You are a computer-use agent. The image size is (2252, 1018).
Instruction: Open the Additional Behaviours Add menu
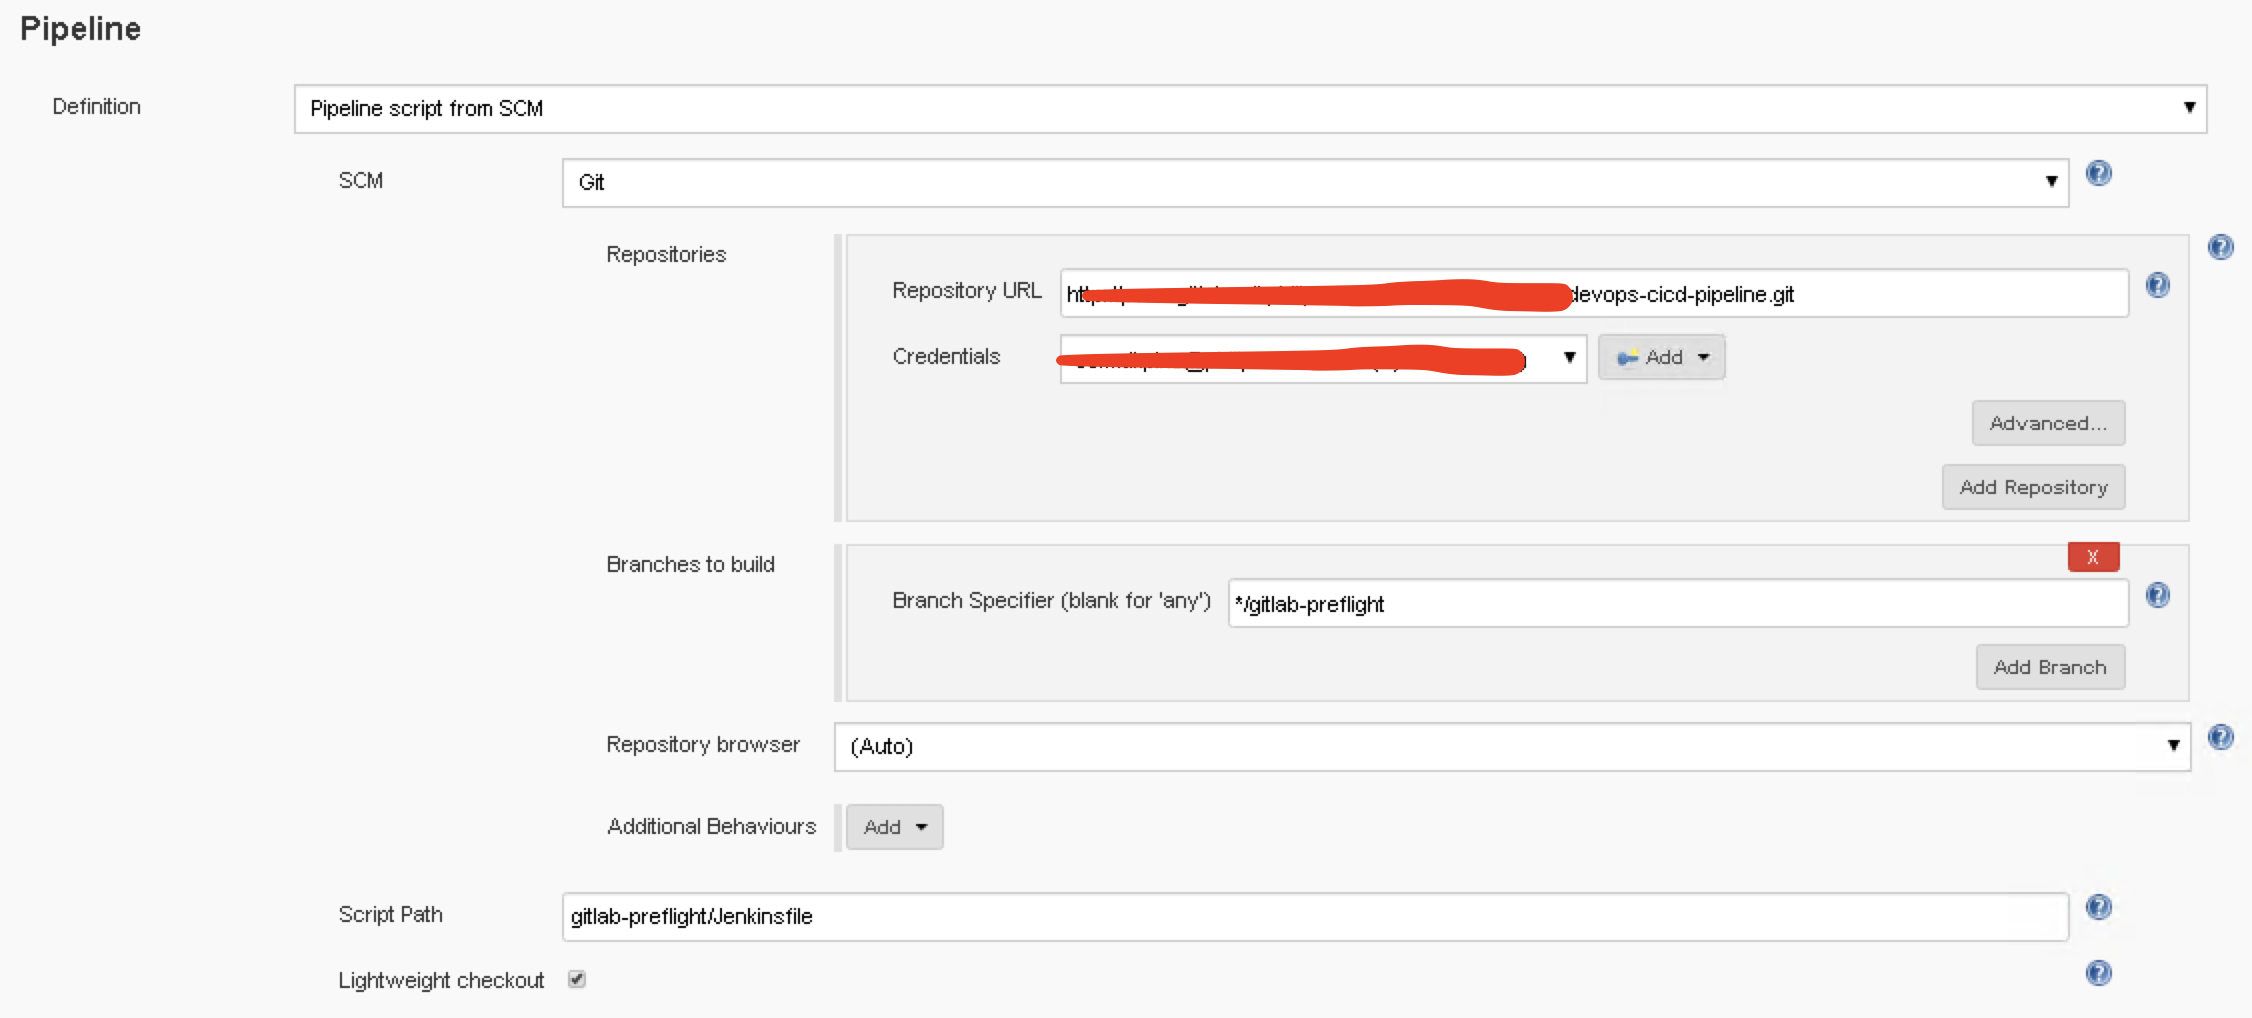click(x=894, y=827)
